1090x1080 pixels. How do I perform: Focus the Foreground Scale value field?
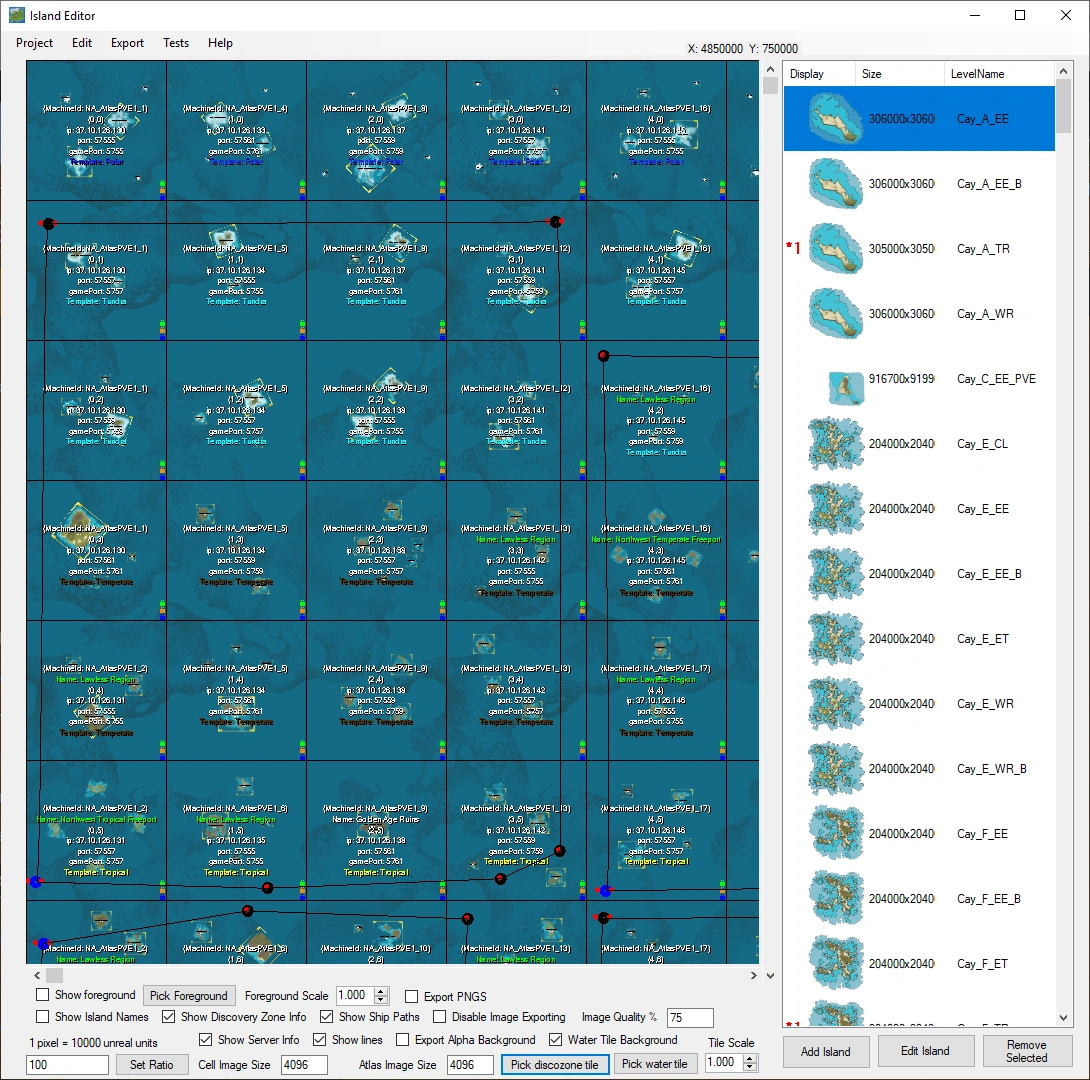pos(355,995)
